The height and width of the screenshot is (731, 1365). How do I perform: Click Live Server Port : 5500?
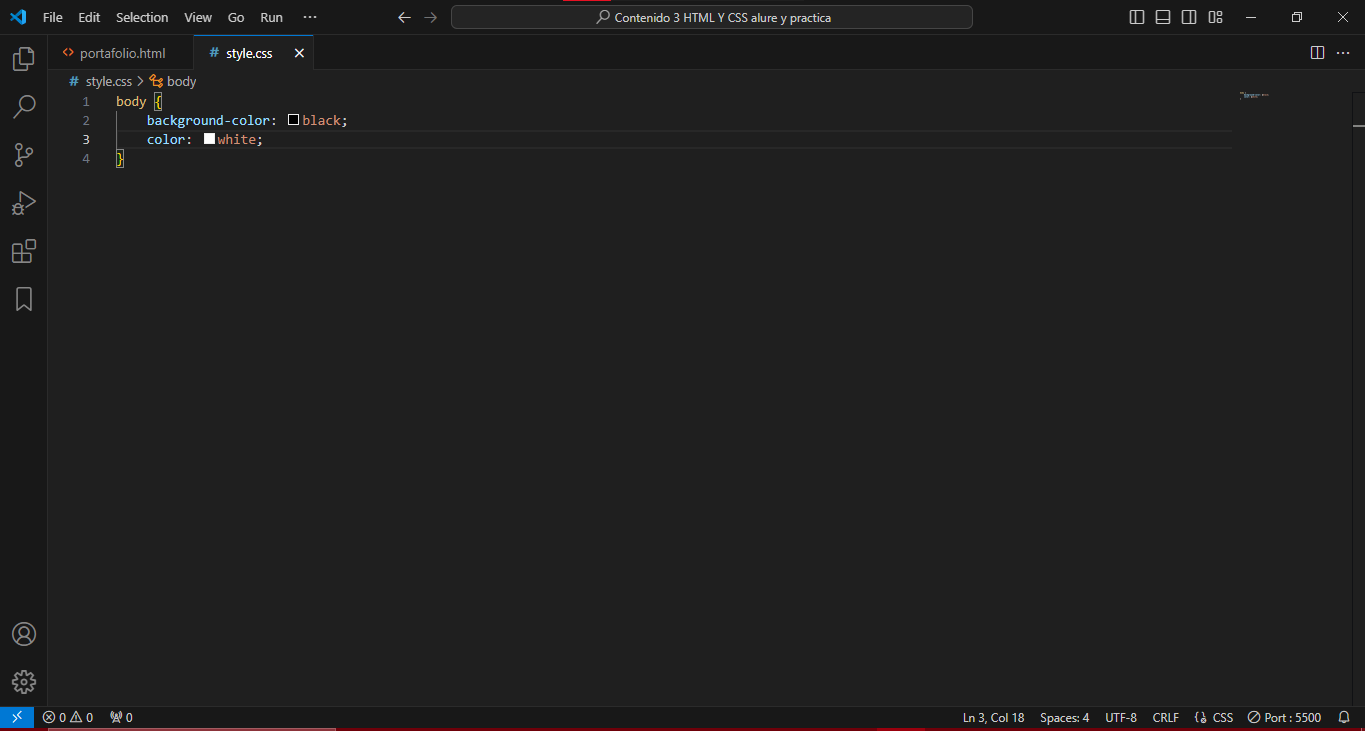[x=1284, y=717]
